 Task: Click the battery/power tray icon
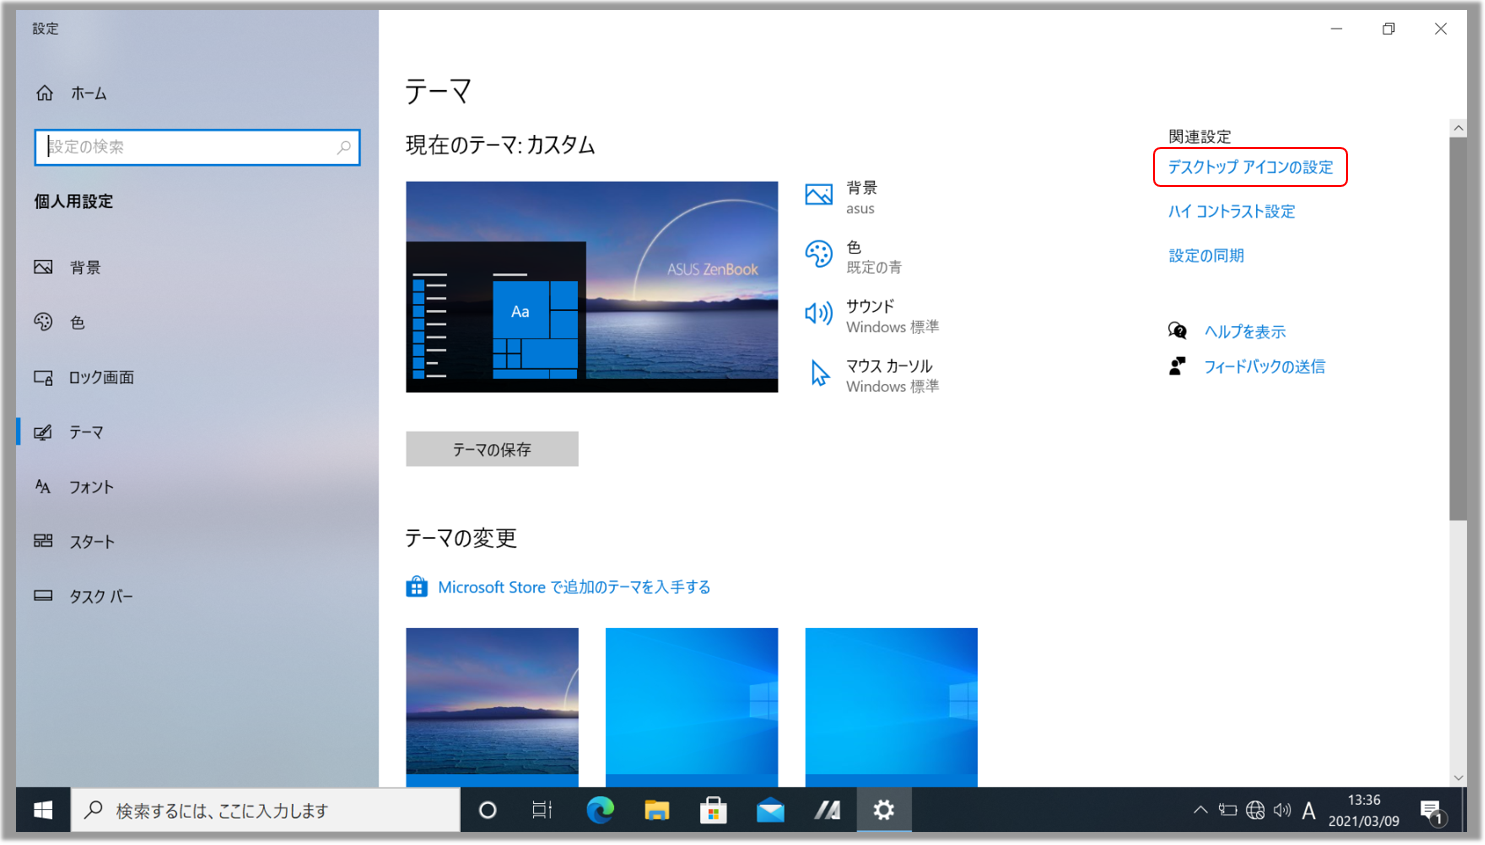click(1228, 810)
